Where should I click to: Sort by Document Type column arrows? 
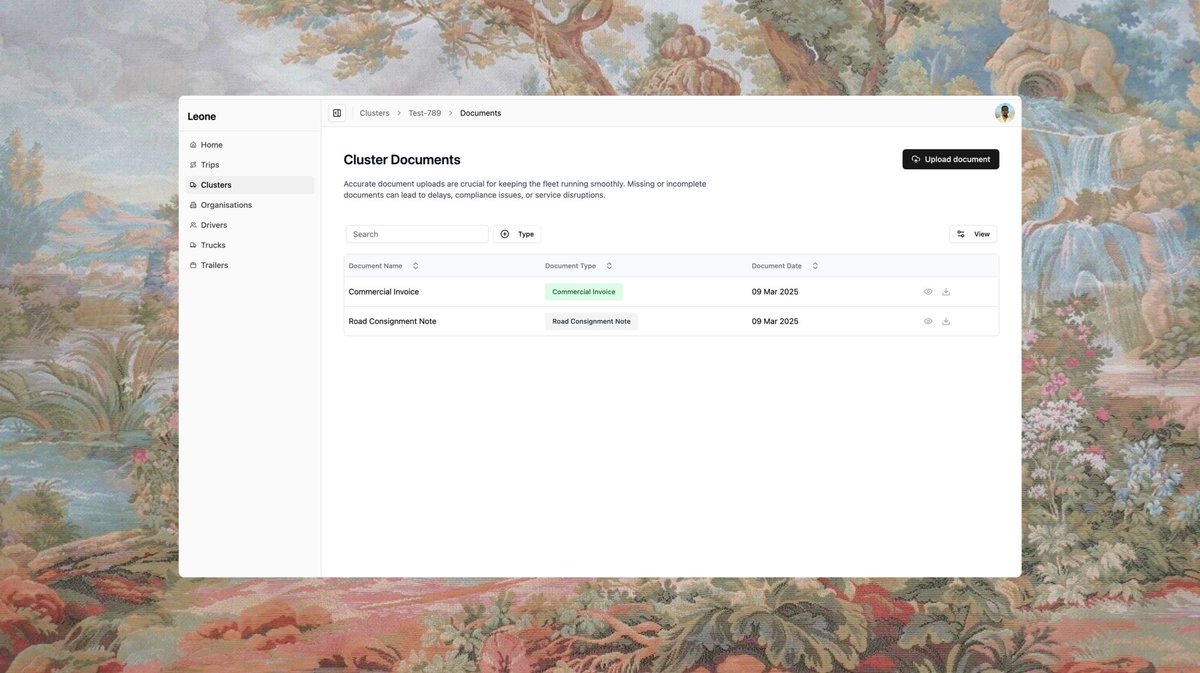[x=609, y=266]
